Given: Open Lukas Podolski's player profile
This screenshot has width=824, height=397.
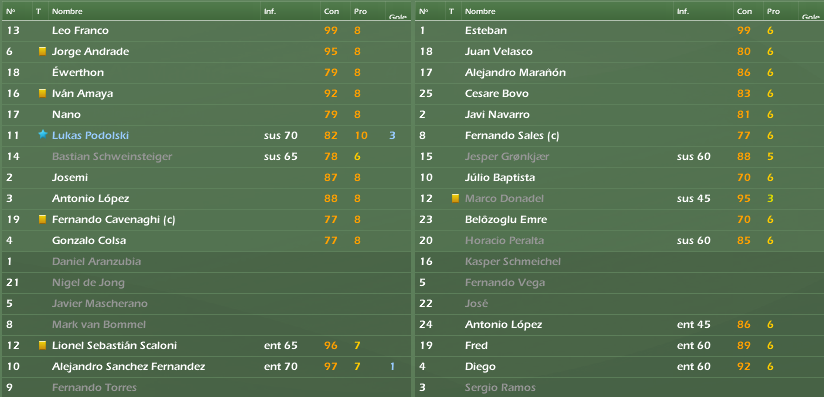Looking at the screenshot, I should coord(90,136).
